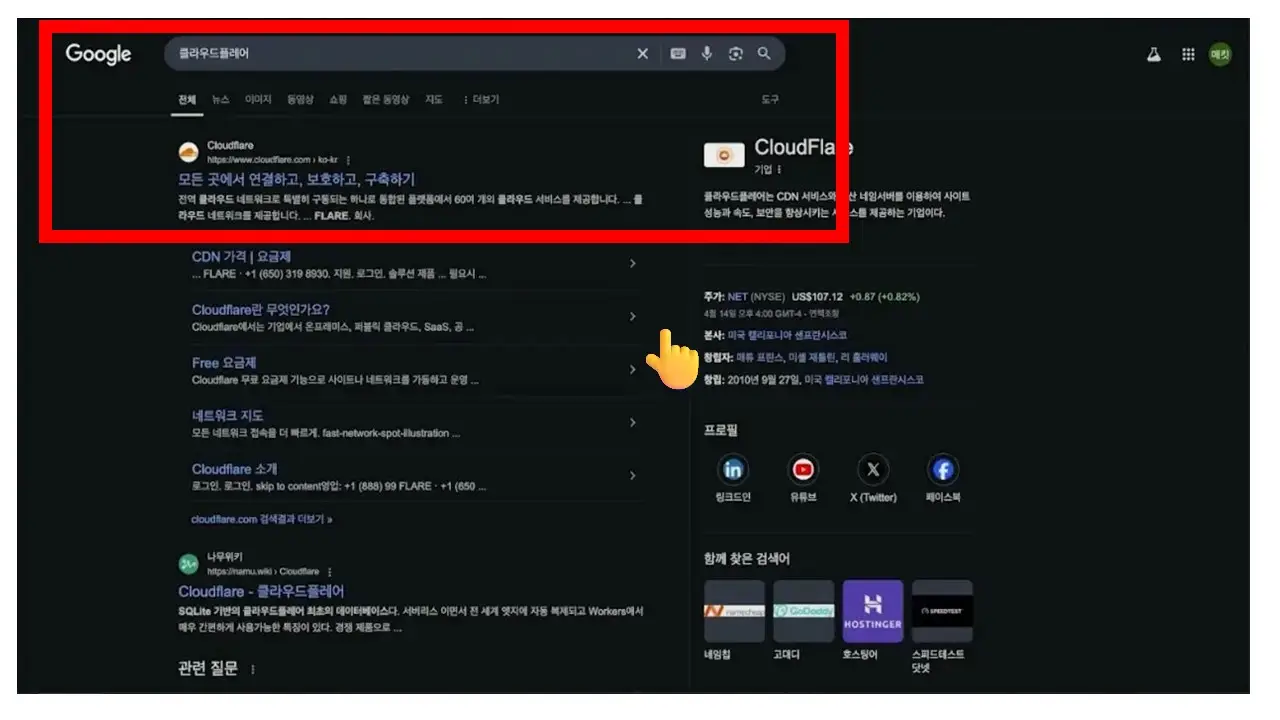Select the 전체 tab
This screenshot has width=1280, height=720.
coord(187,100)
